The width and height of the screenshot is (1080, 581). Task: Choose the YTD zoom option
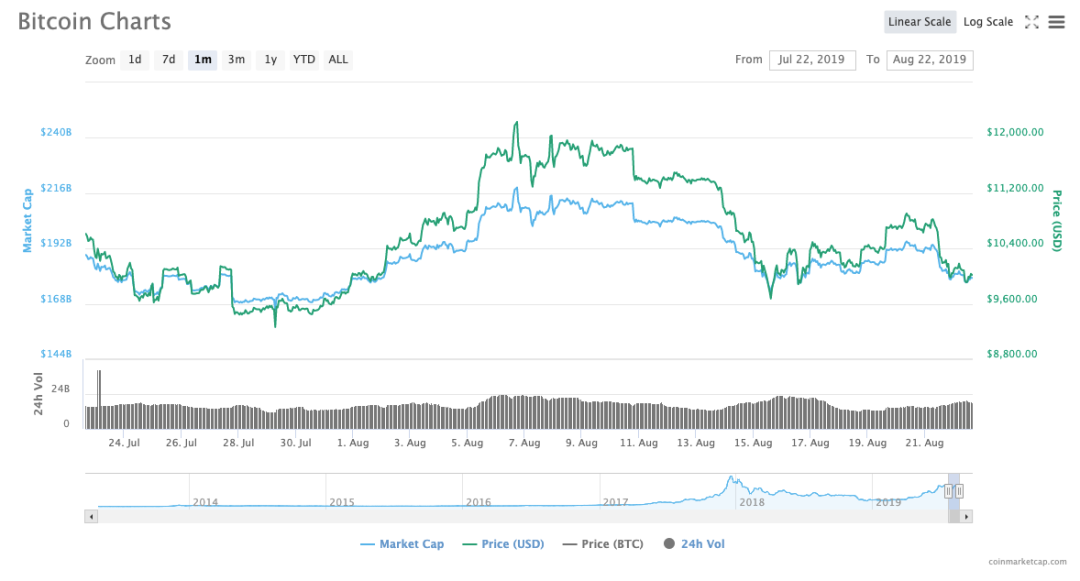pyautogui.click(x=304, y=60)
